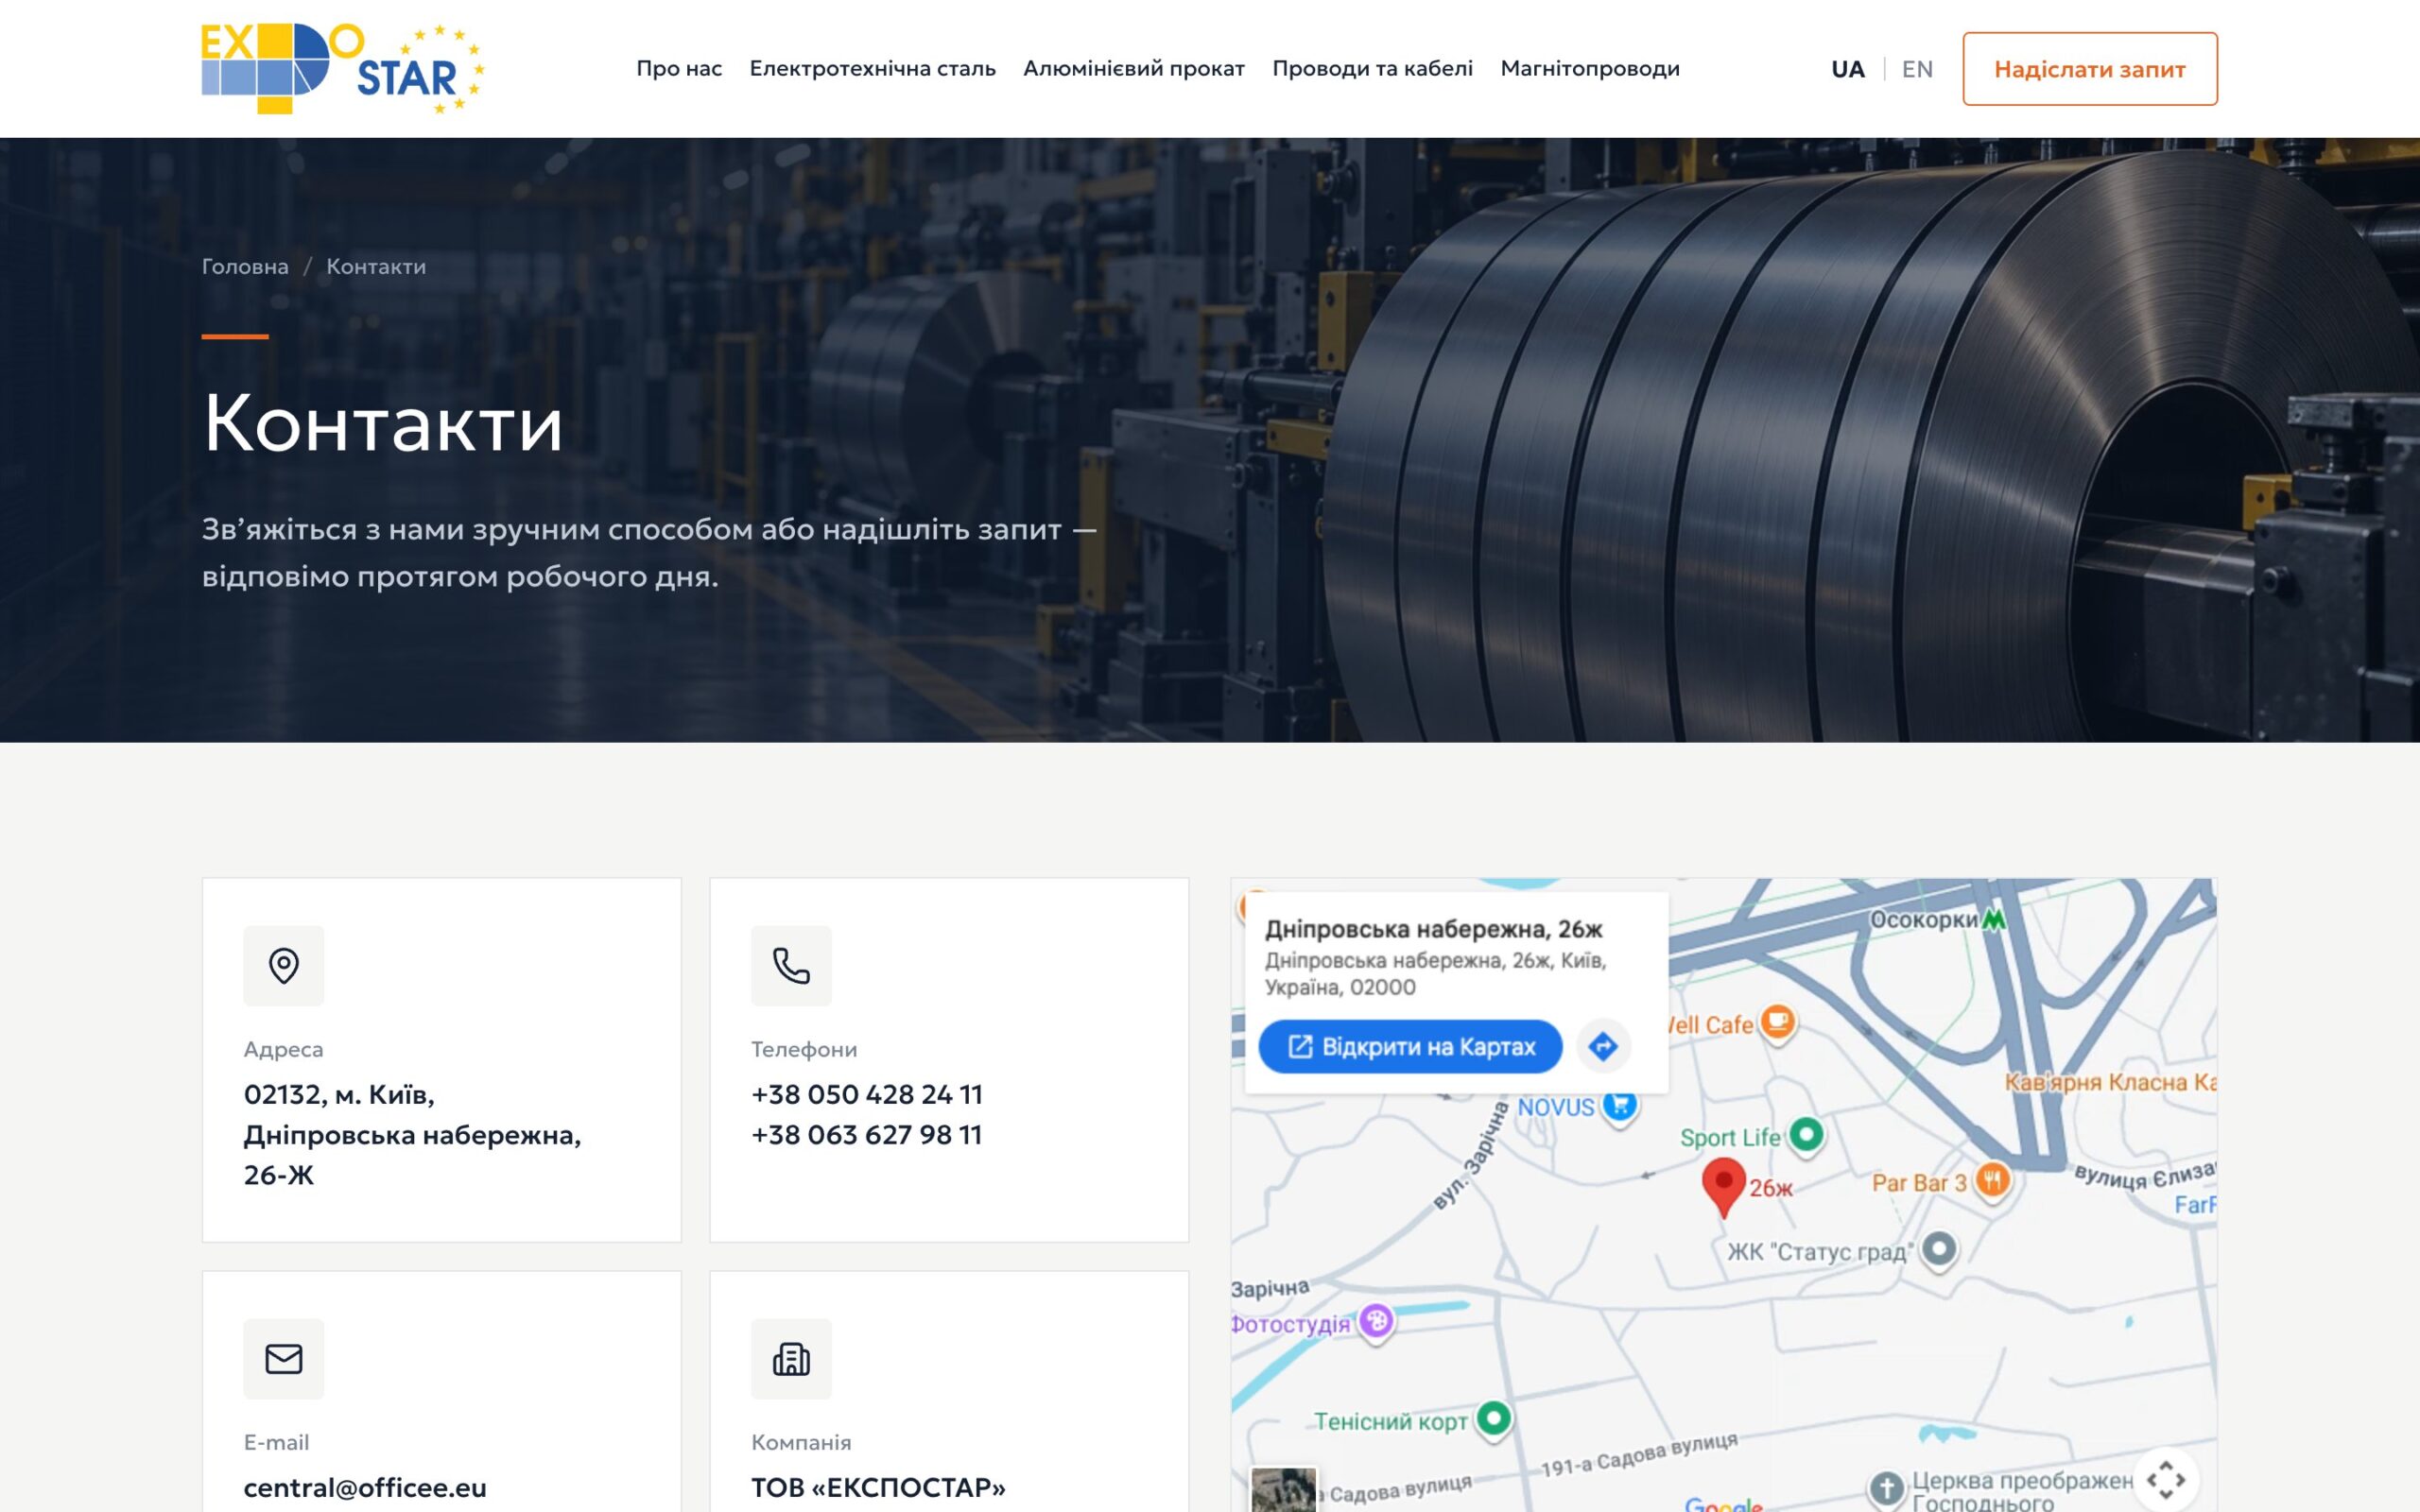Image resolution: width=2420 pixels, height=1512 pixels.
Task: Click the red 26ж map pin
Action: [1723, 1186]
